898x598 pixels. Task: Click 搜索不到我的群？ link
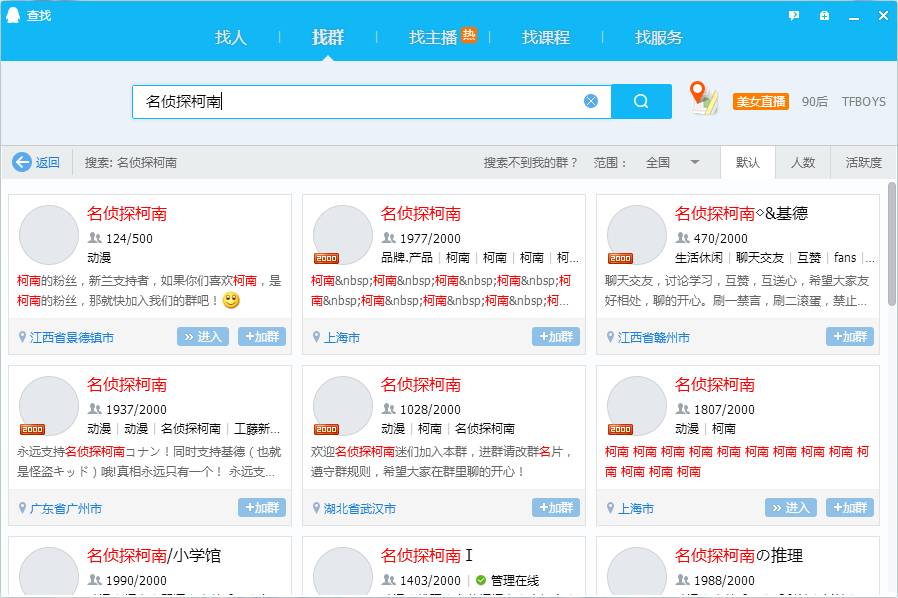[x=530, y=163]
